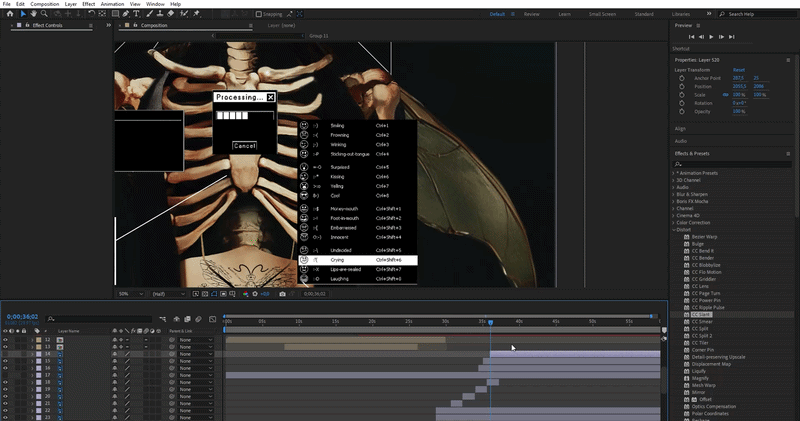Viewport: 800px width, 421px height.
Task: Click the Motion Blur enable icon in timeline
Action: [x=198, y=319]
